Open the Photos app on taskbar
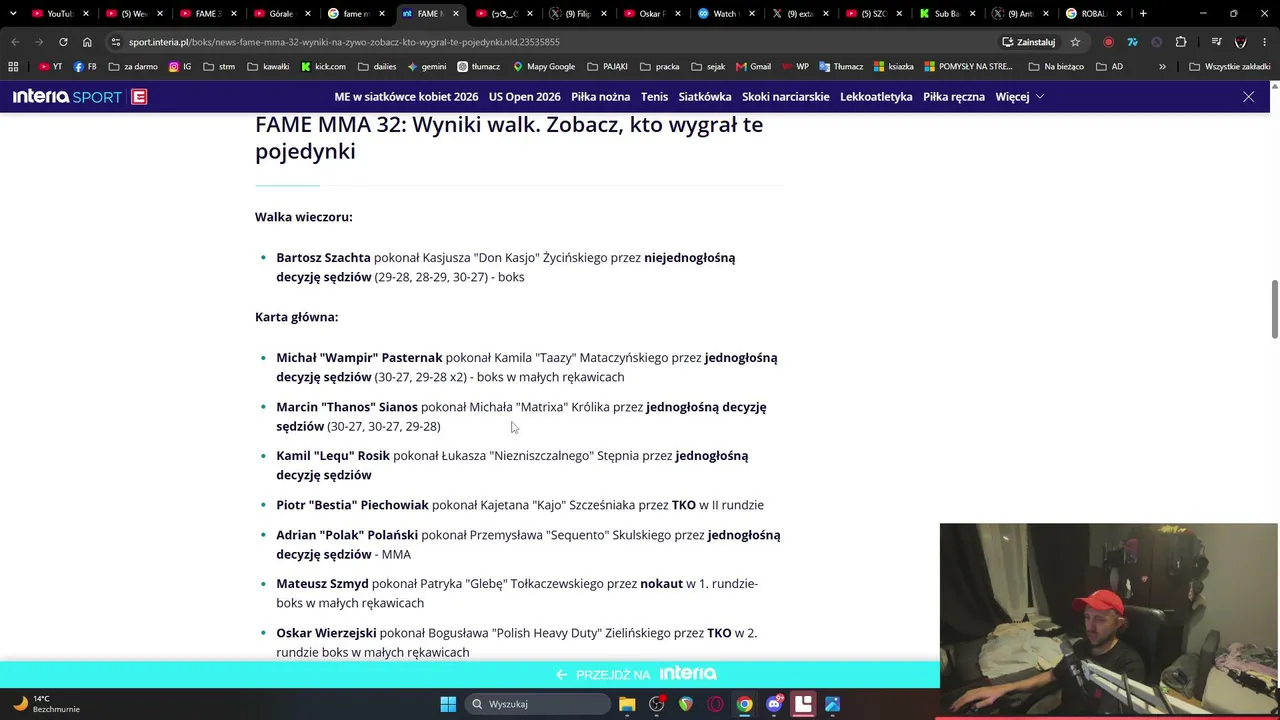Image resolution: width=1280 pixels, height=720 pixels. click(x=832, y=704)
